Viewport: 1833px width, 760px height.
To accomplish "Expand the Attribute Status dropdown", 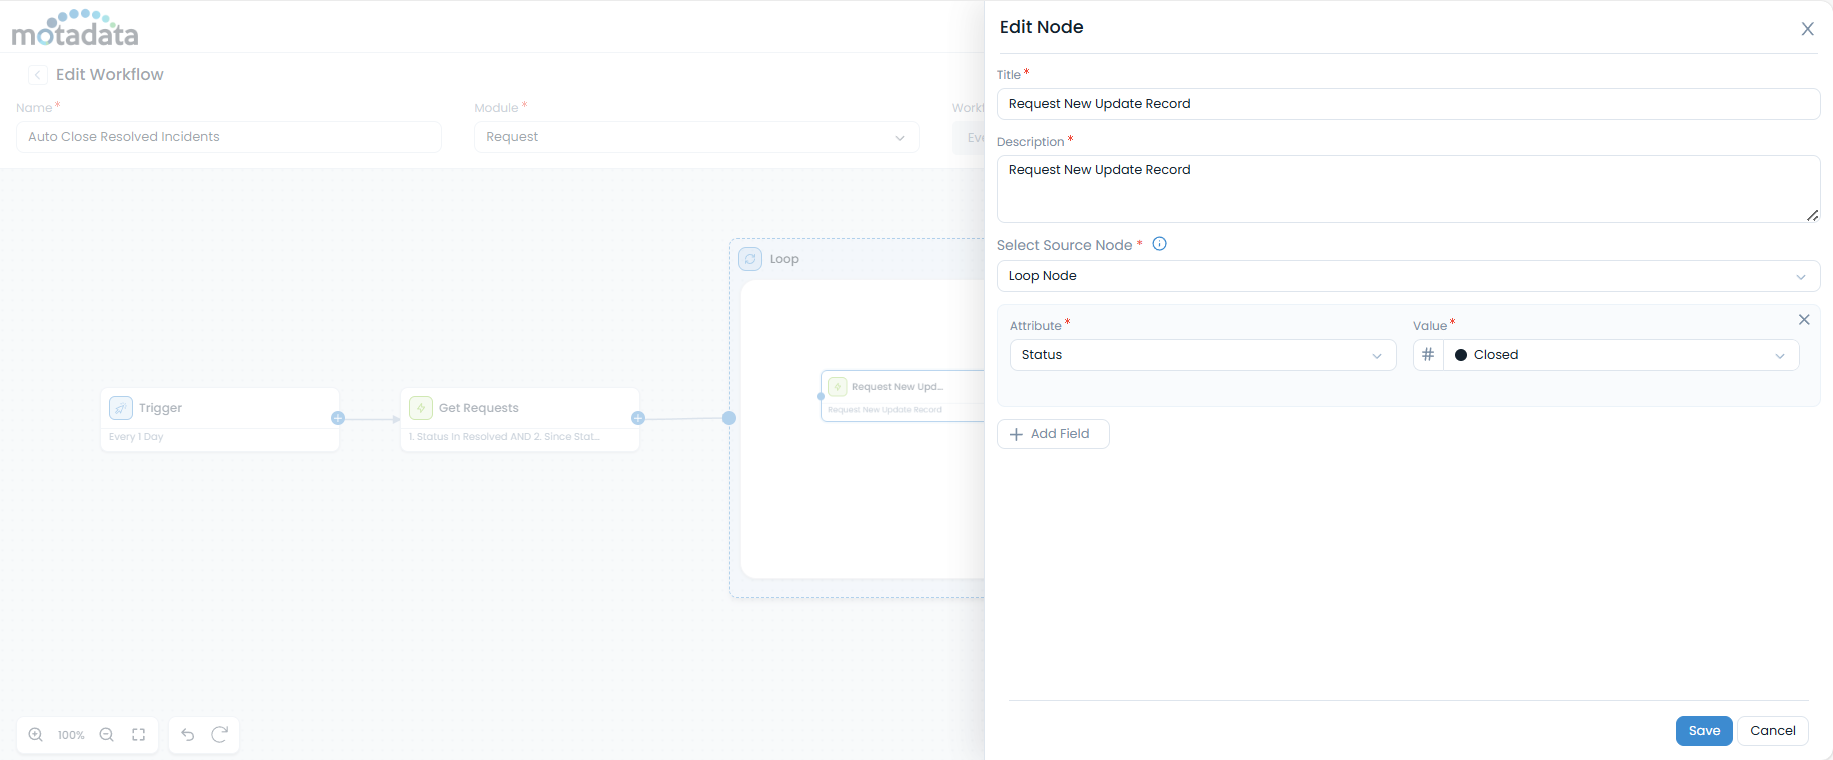I will [1202, 355].
